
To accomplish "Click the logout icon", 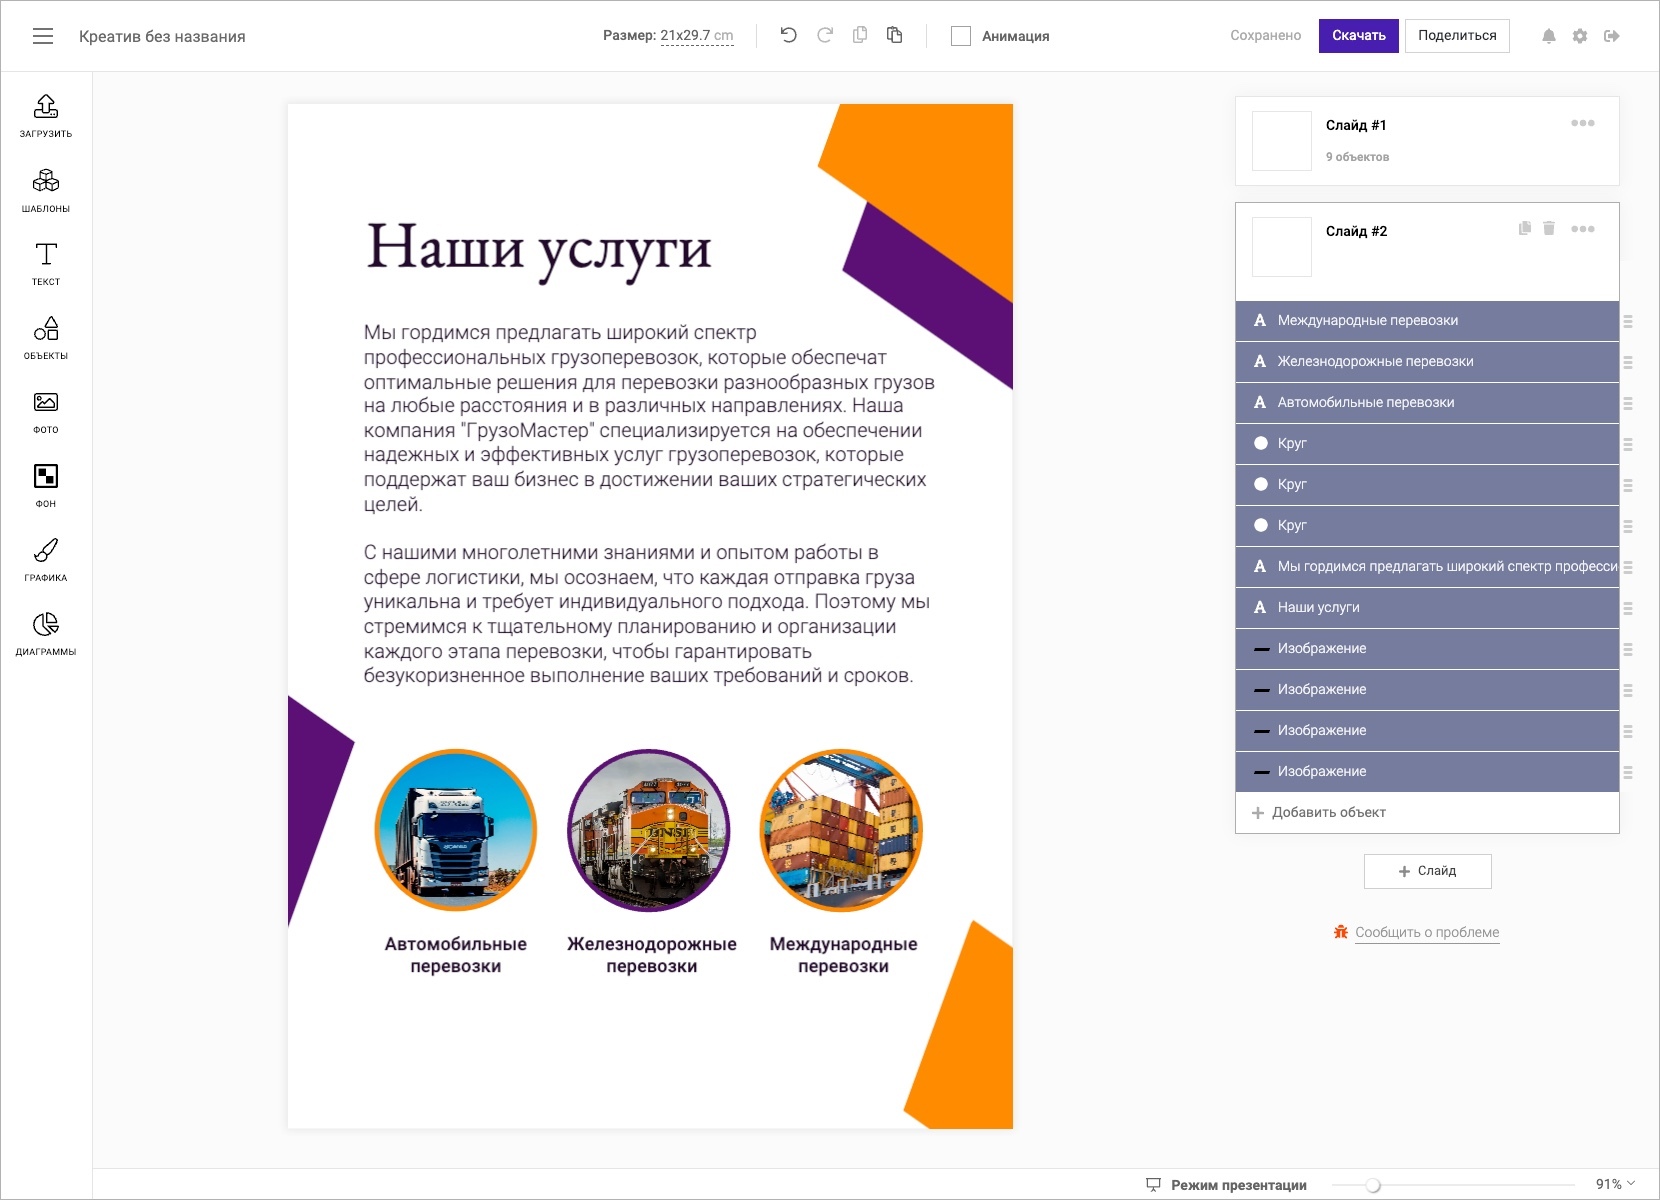I will [x=1612, y=36].
